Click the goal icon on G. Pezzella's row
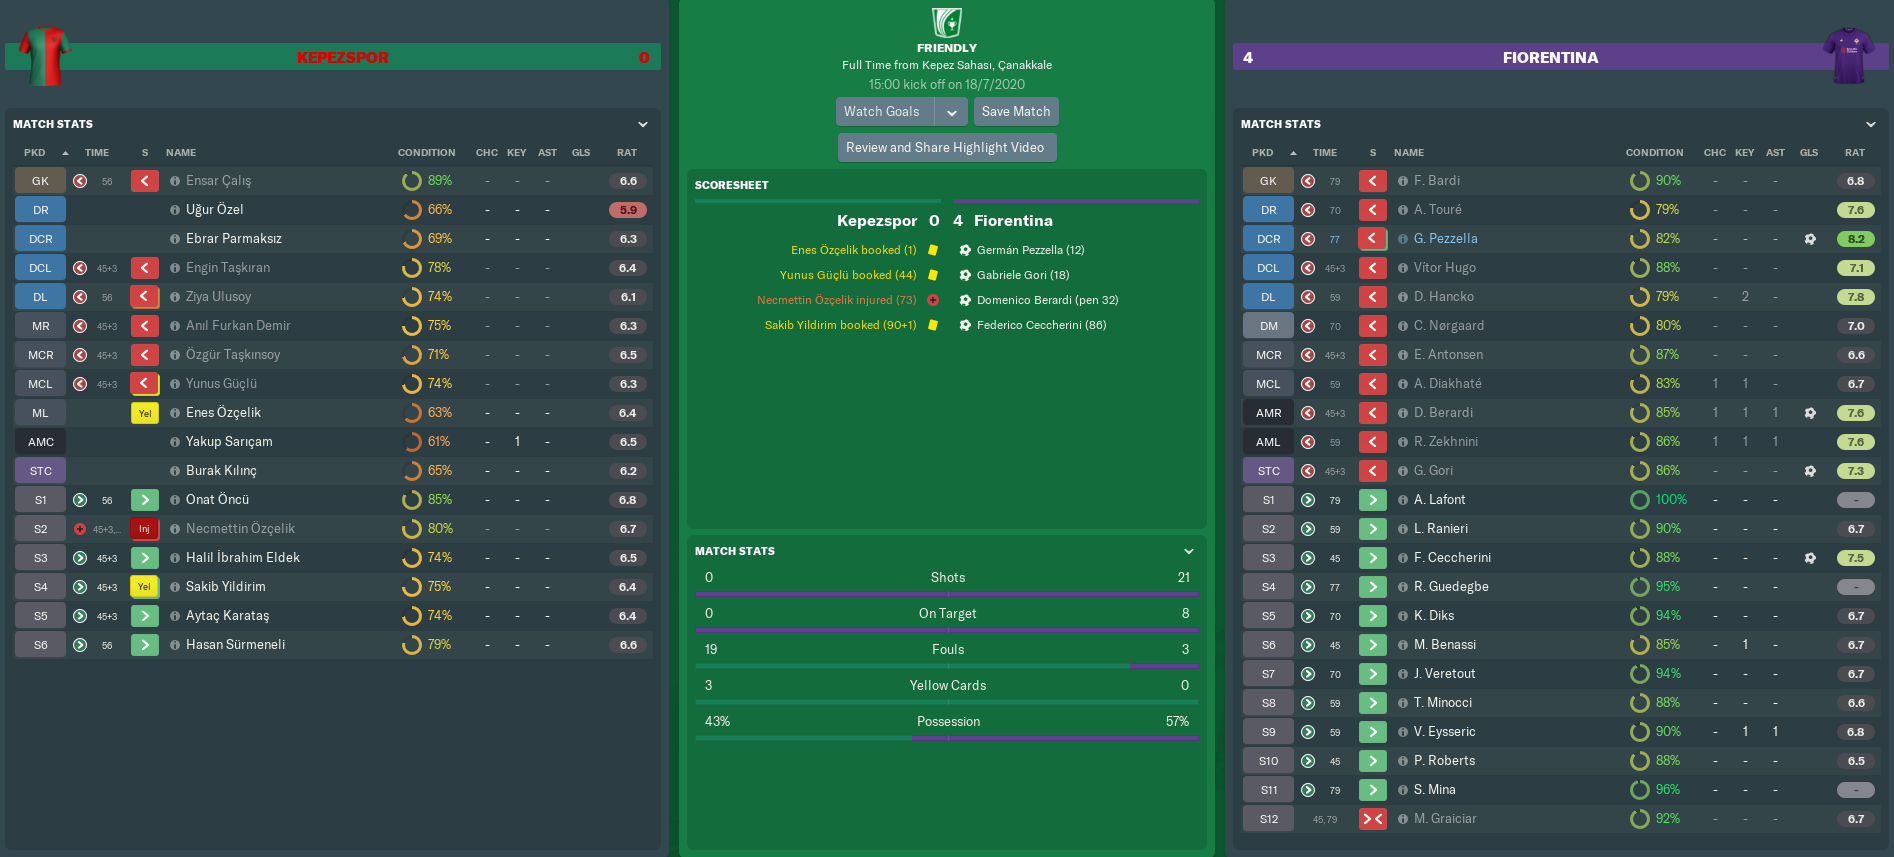Screen dimensions: 1894x857 (x=1810, y=239)
